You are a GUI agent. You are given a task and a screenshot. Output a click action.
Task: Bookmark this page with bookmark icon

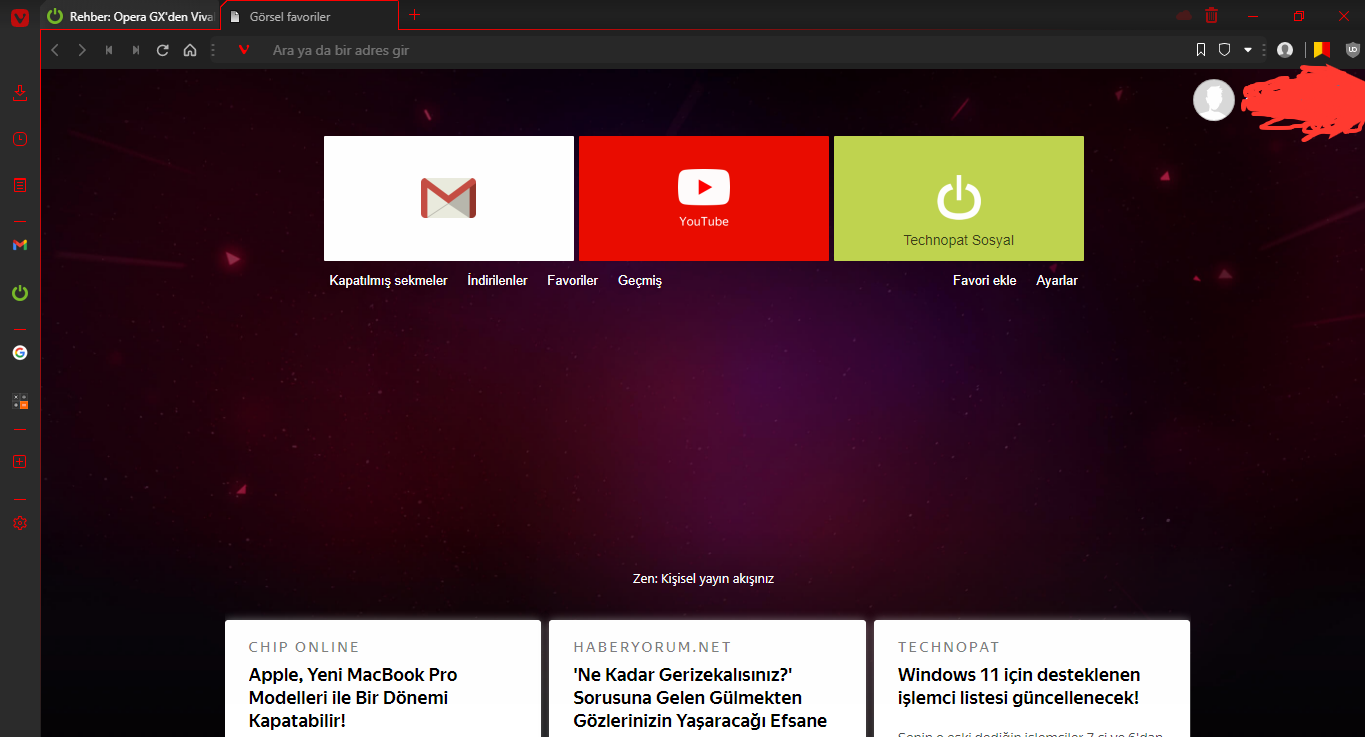(x=1201, y=50)
